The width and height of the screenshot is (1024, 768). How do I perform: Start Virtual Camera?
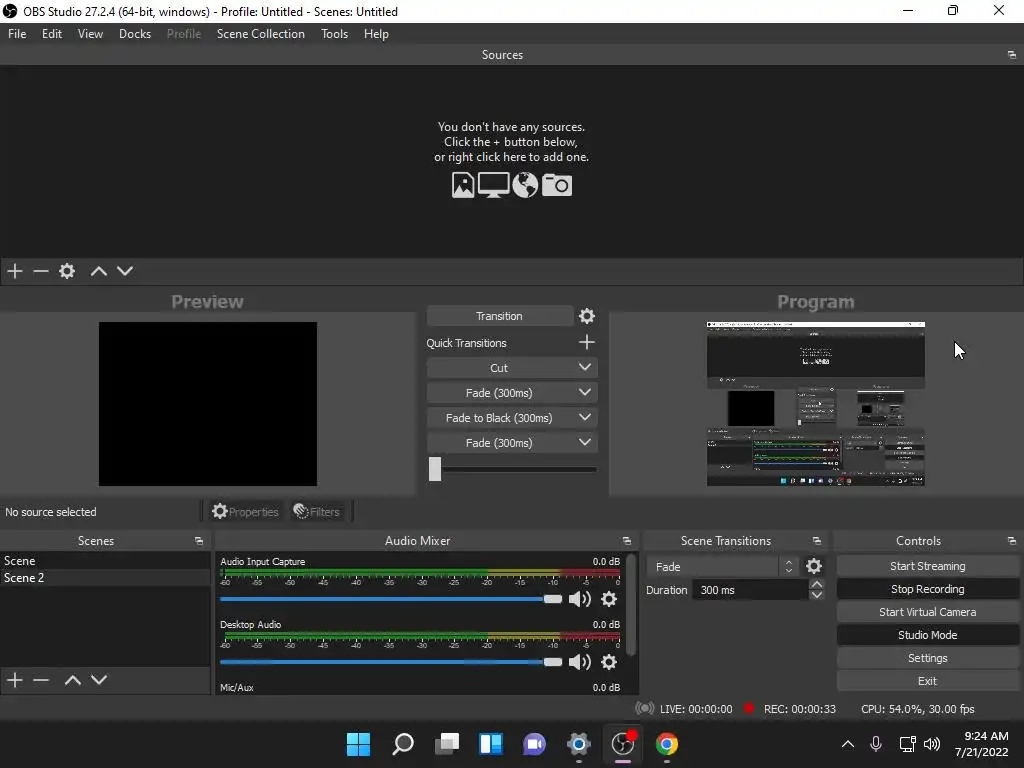[x=927, y=612]
